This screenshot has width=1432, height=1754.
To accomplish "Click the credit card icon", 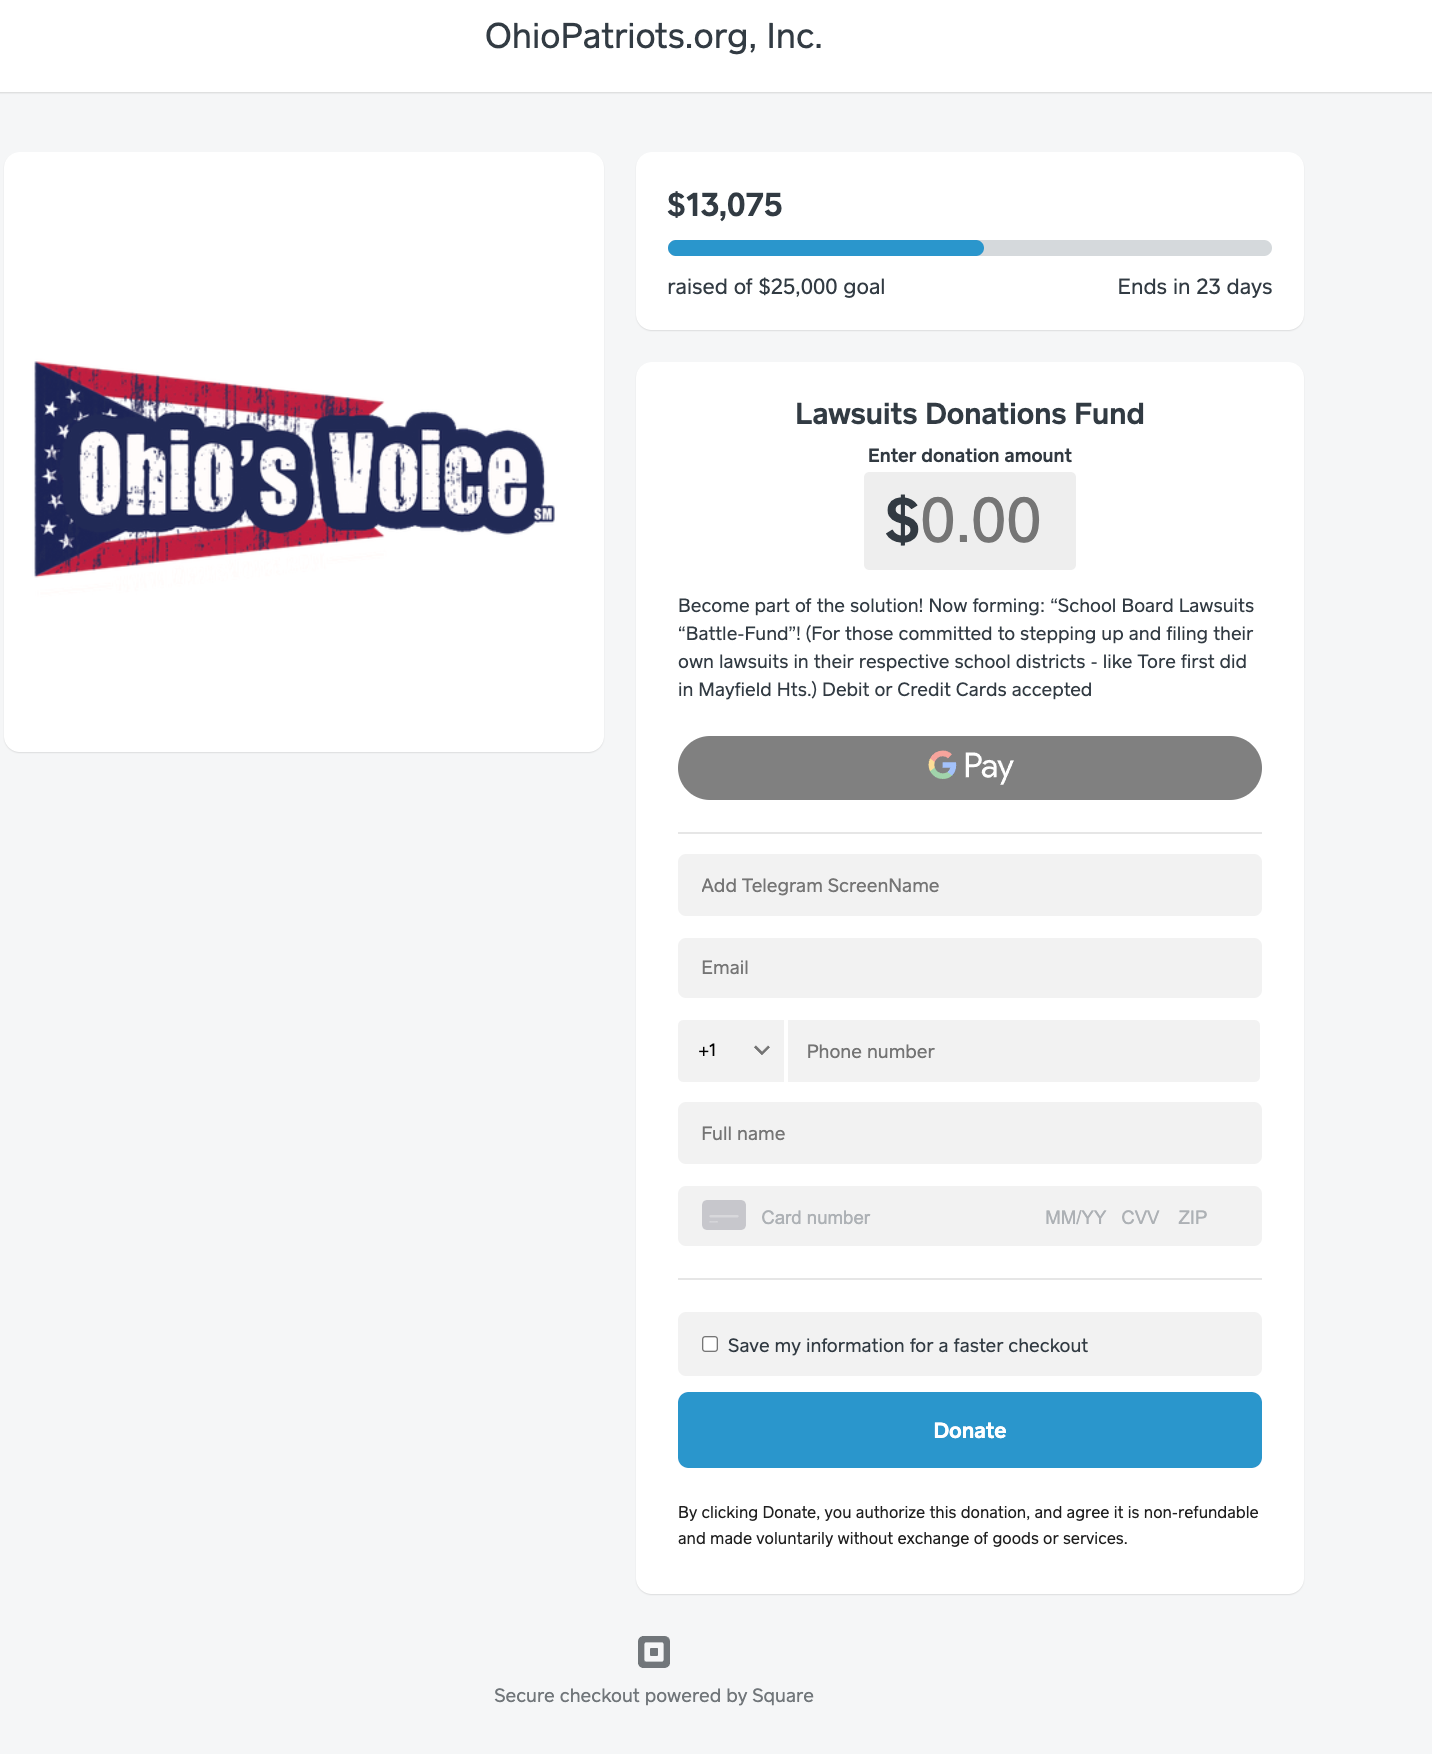I will pos(724,1216).
